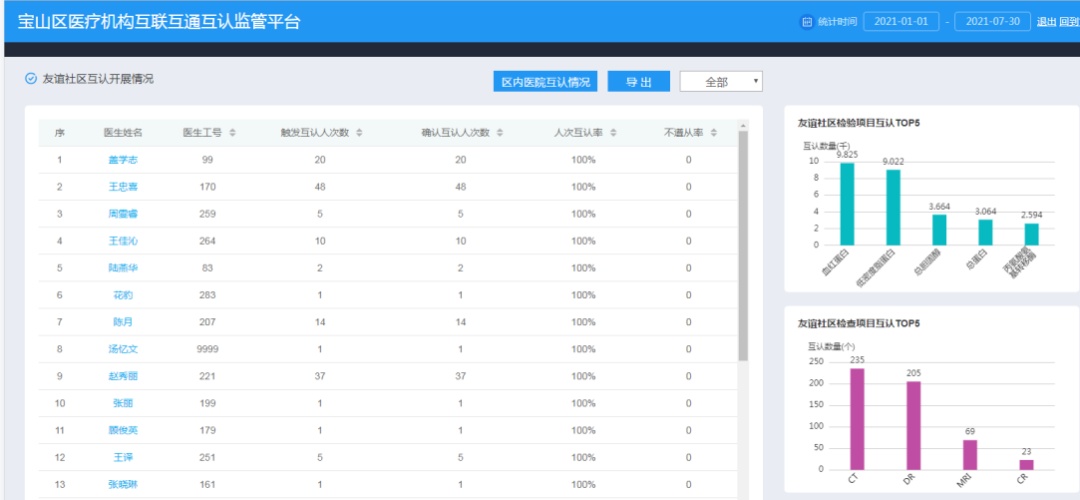Click the DR bar showing 205
The image size is (1080, 500).
[x=913, y=425]
